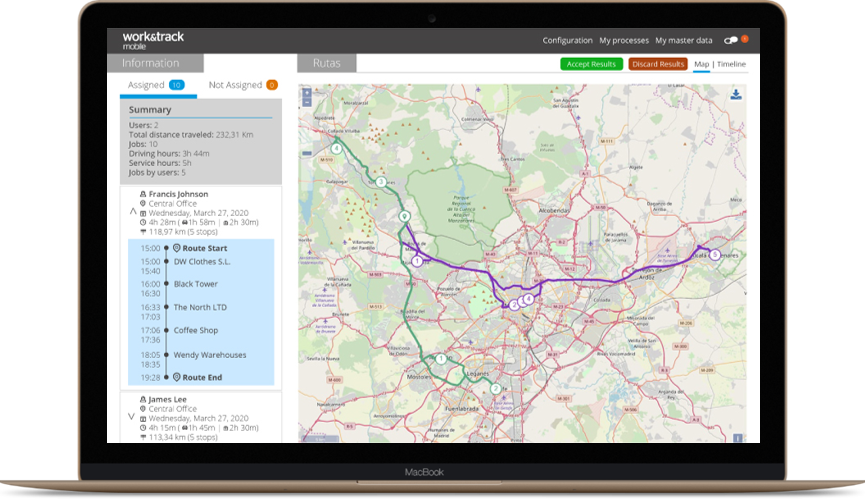The height and width of the screenshot is (499, 865).
Task: Click Francis Johnson's name
Action: (x=178, y=194)
